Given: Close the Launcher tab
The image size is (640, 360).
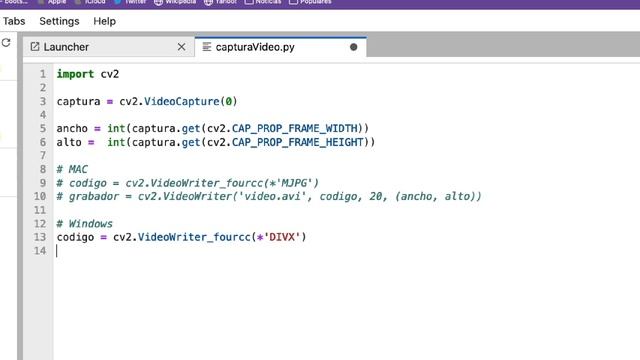Looking at the screenshot, I should 181,47.
